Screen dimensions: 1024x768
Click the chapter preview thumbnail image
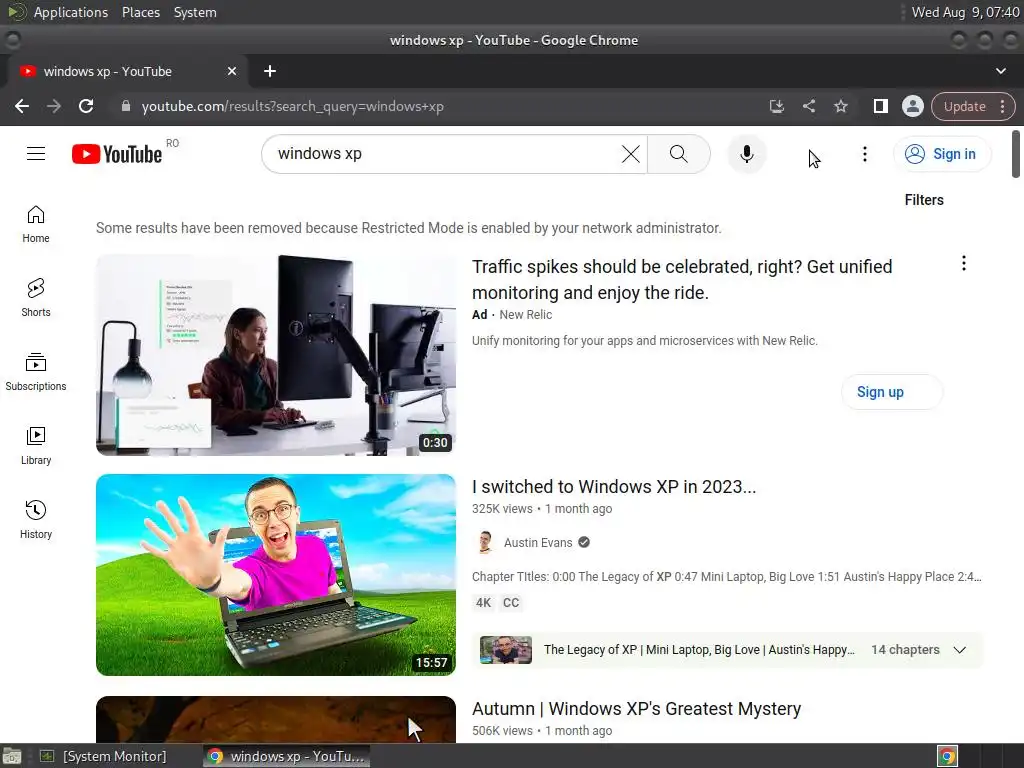[x=505, y=650]
